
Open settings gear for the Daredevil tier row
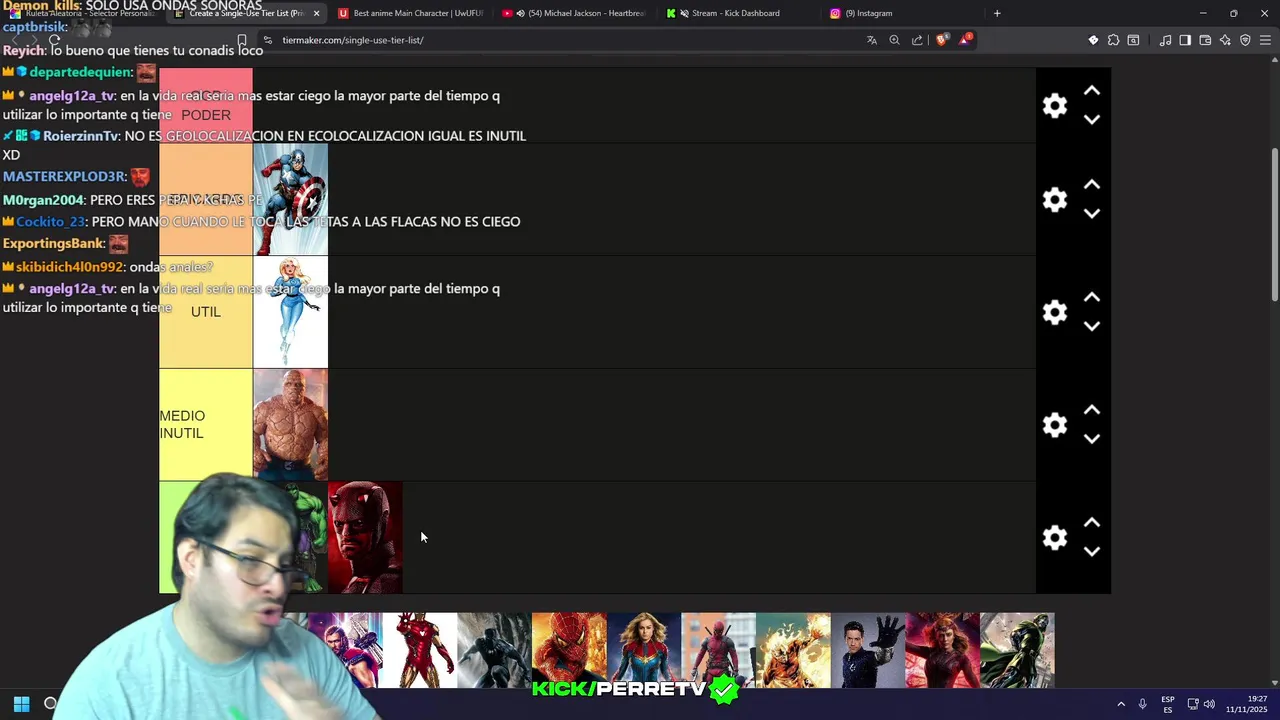pos(1054,538)
